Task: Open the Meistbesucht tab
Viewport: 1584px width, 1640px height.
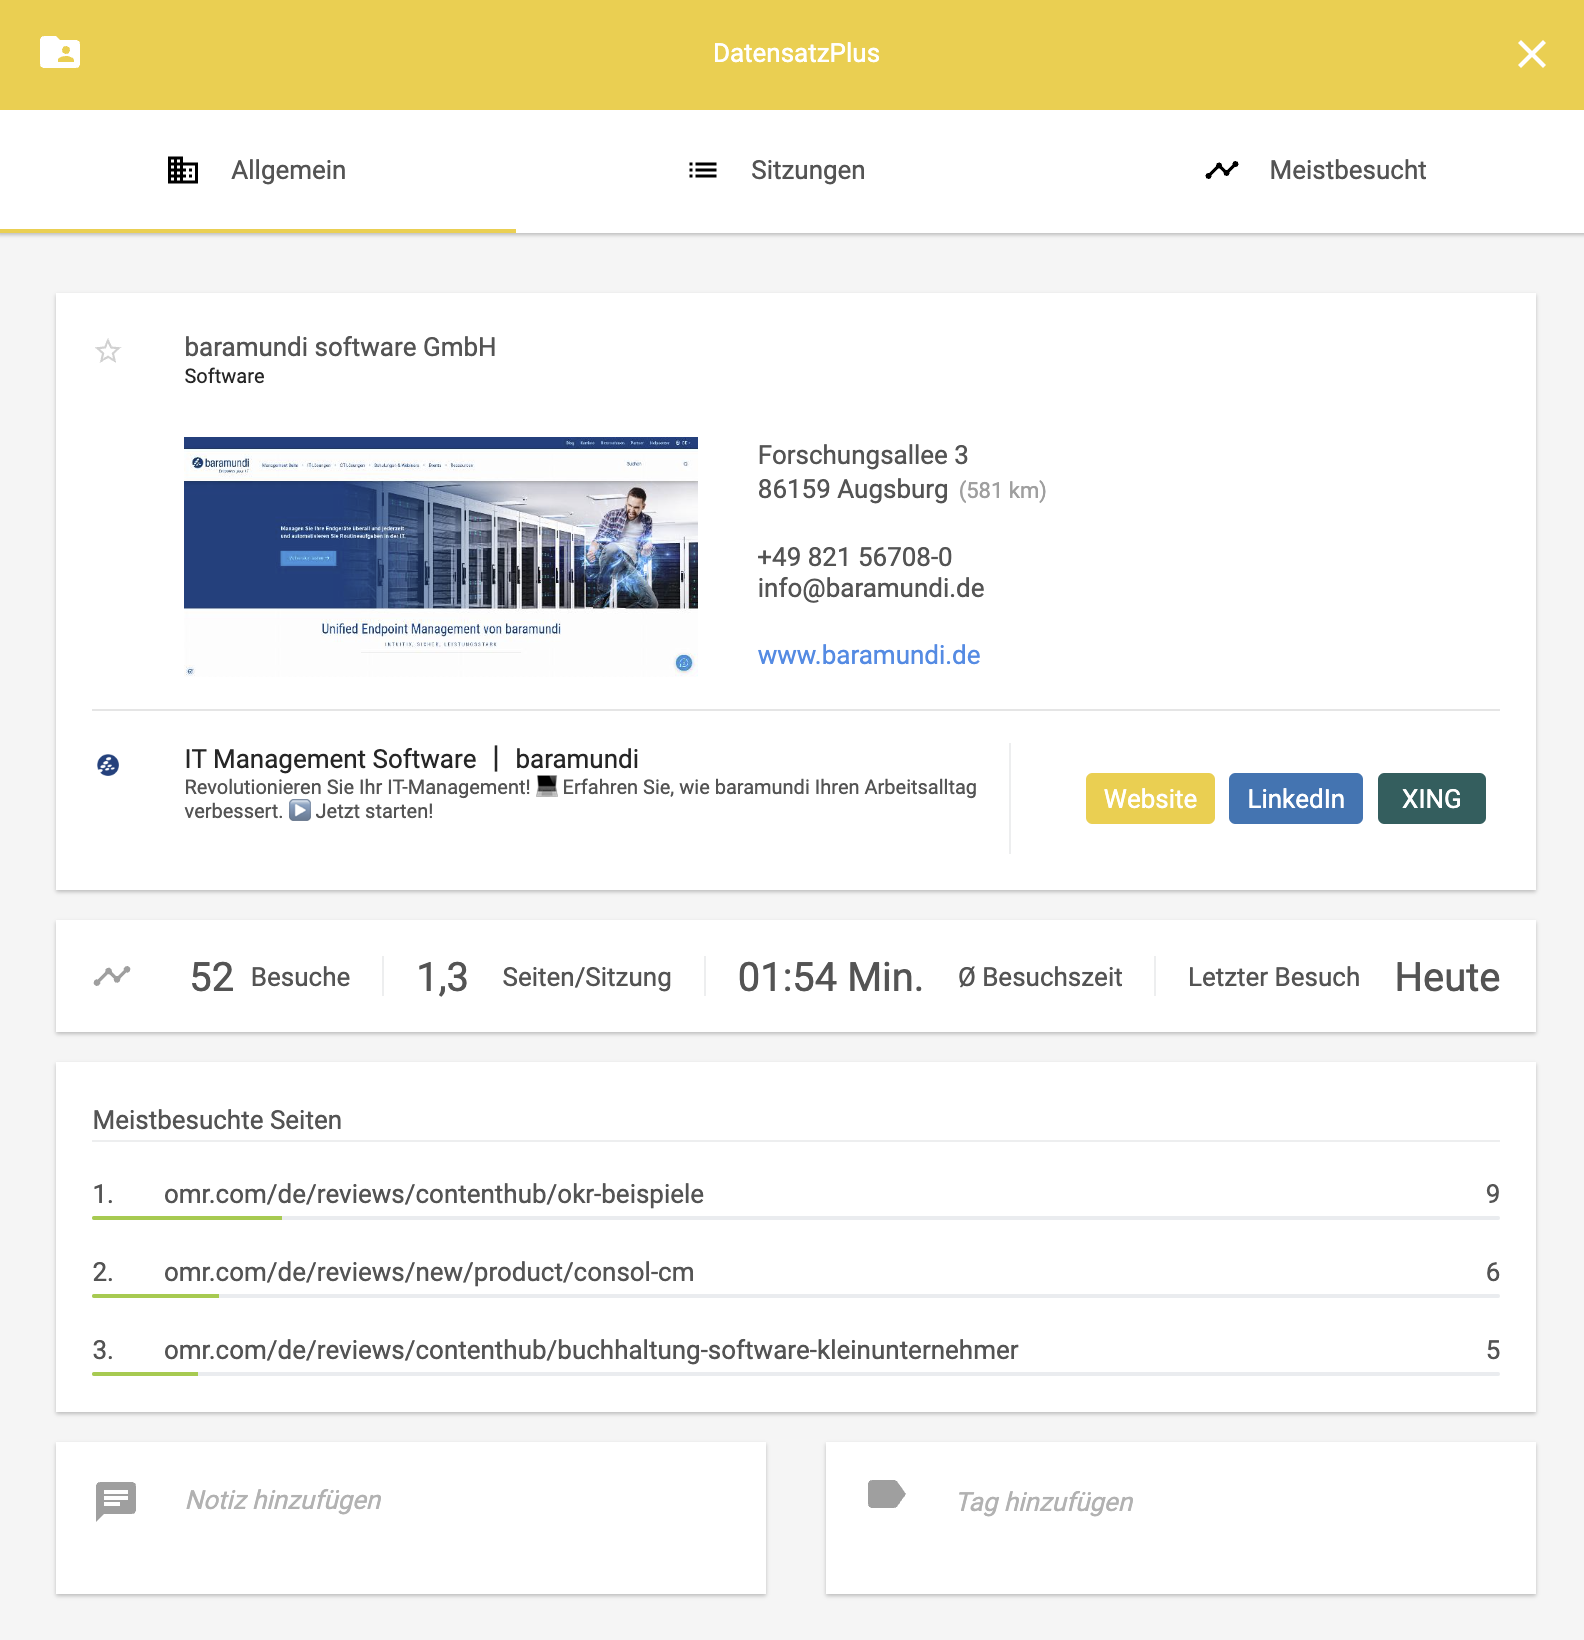Action: pos(1316,170)
